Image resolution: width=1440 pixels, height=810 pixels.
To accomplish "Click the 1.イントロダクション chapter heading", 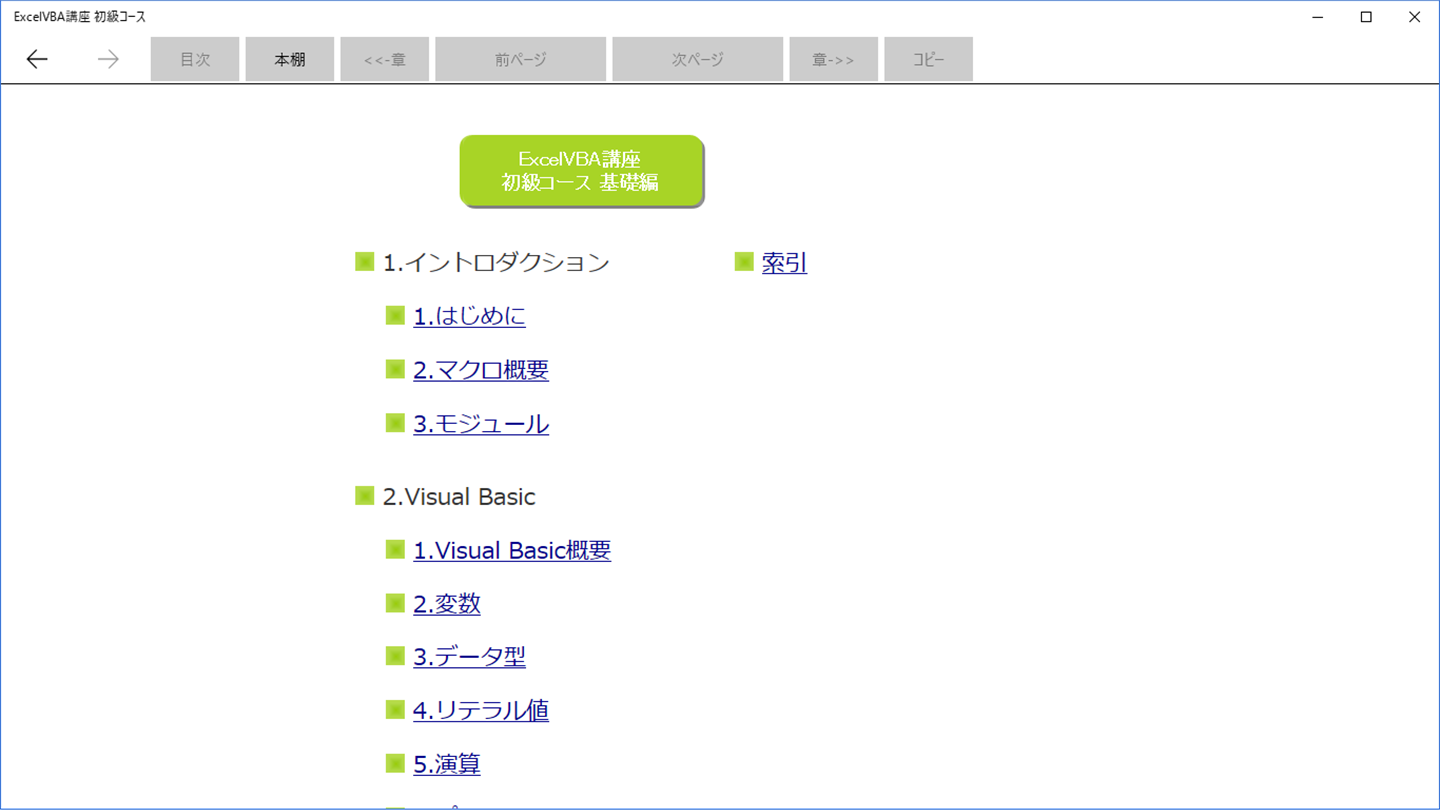I will [496, 263].
